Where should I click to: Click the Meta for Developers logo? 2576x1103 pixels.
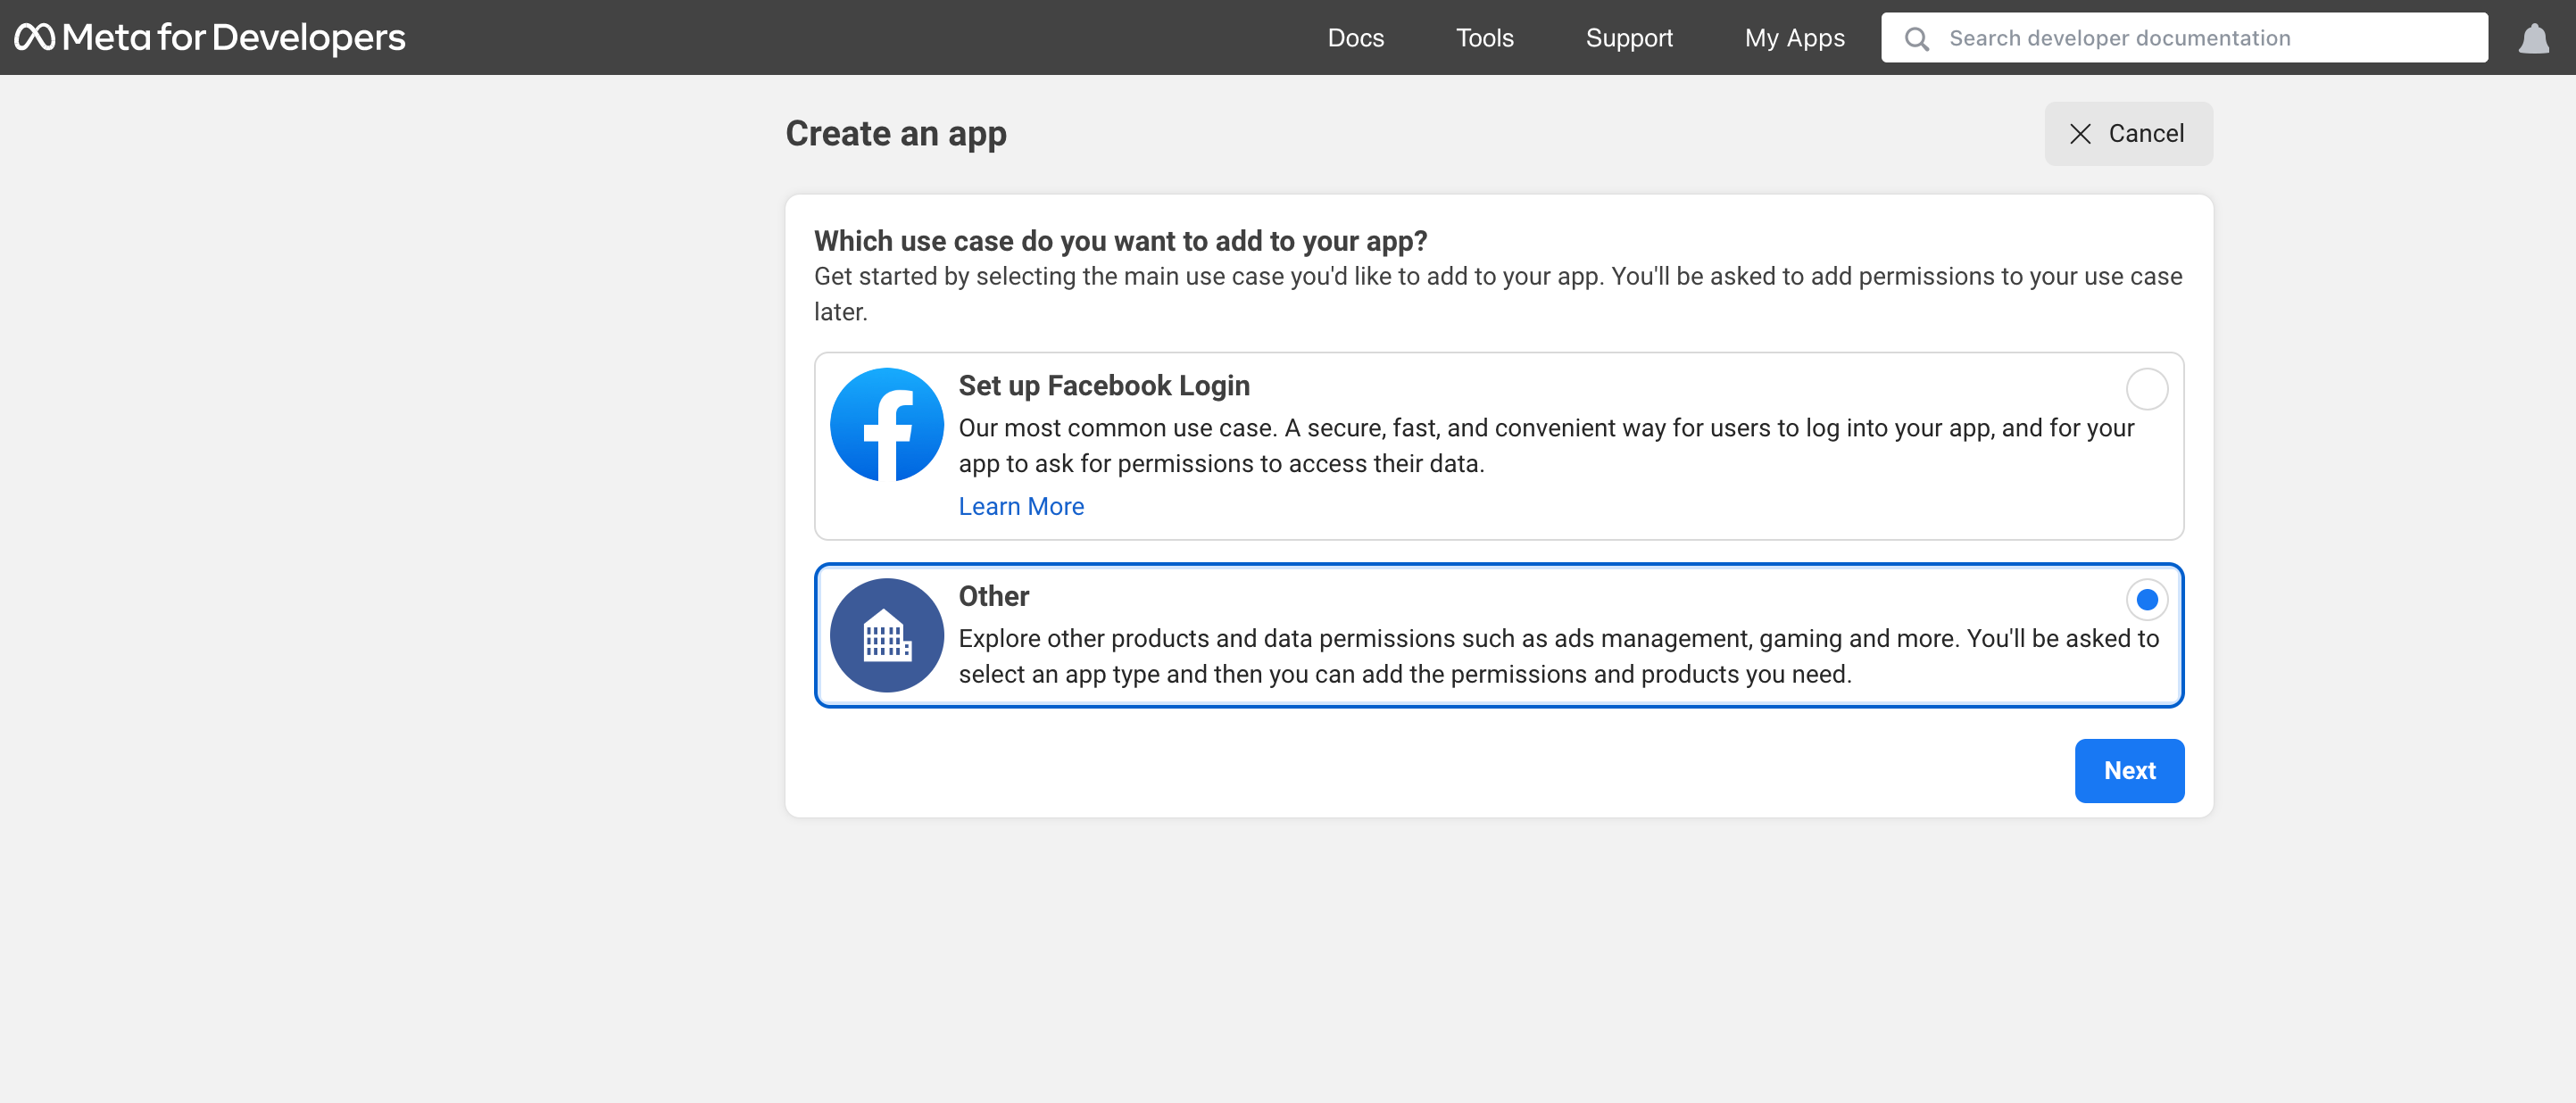tap(209, 38)
